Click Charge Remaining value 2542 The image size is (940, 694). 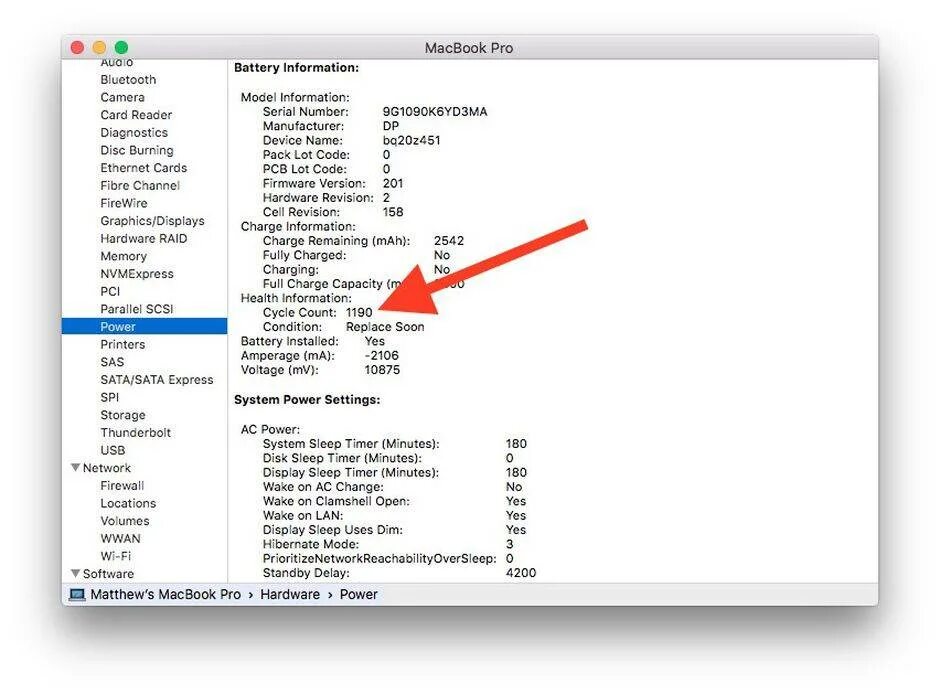pyautogui.click(x=449, y=240)
